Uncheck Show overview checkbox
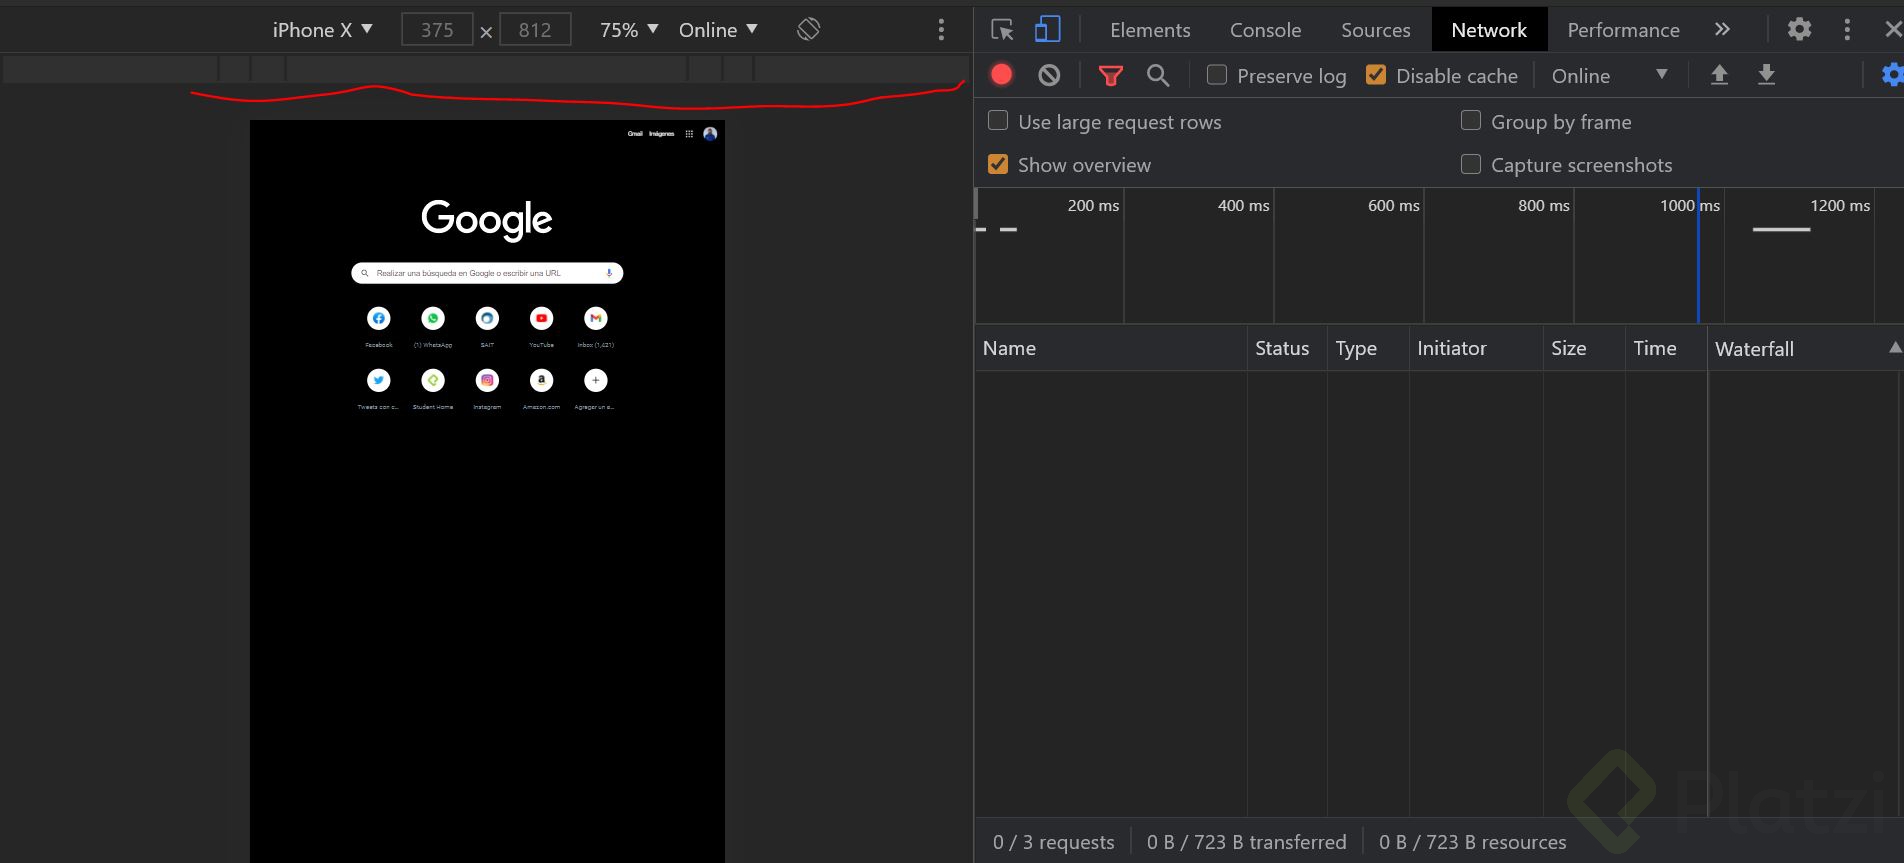The image size is (1904, 863). click(998, 164)
